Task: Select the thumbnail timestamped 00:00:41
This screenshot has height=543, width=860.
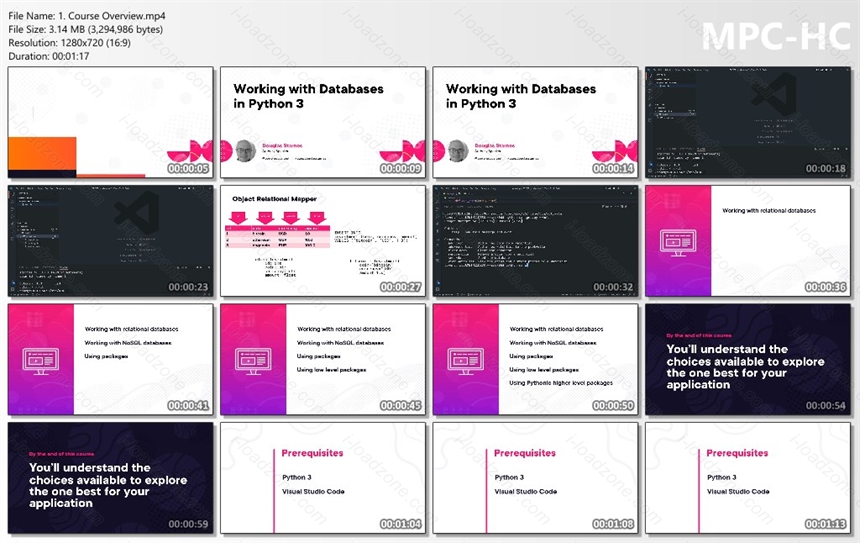Action: [110, 359]
